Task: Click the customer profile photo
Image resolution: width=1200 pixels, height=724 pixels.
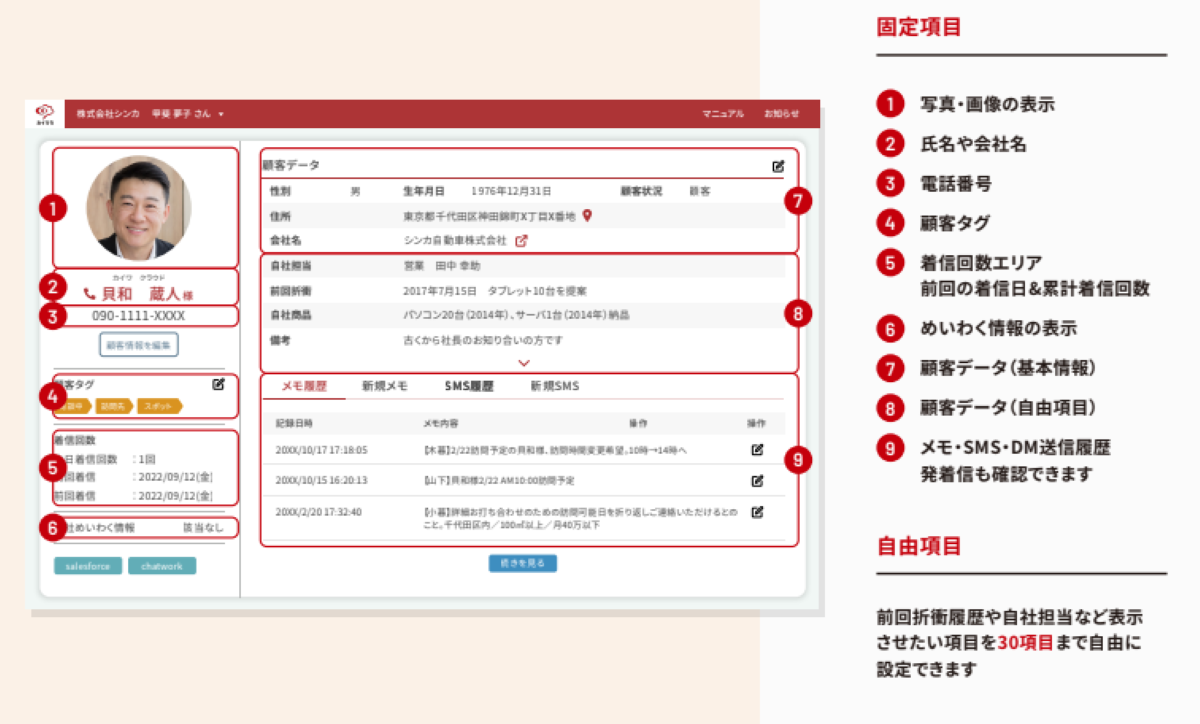Action: (x=139, y=208)
